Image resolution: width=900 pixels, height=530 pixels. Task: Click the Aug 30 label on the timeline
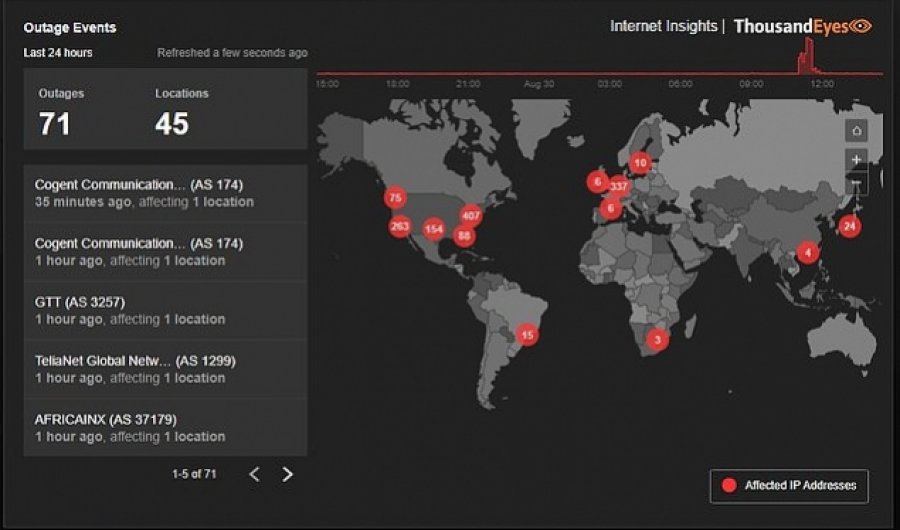[x=538, y=84]
